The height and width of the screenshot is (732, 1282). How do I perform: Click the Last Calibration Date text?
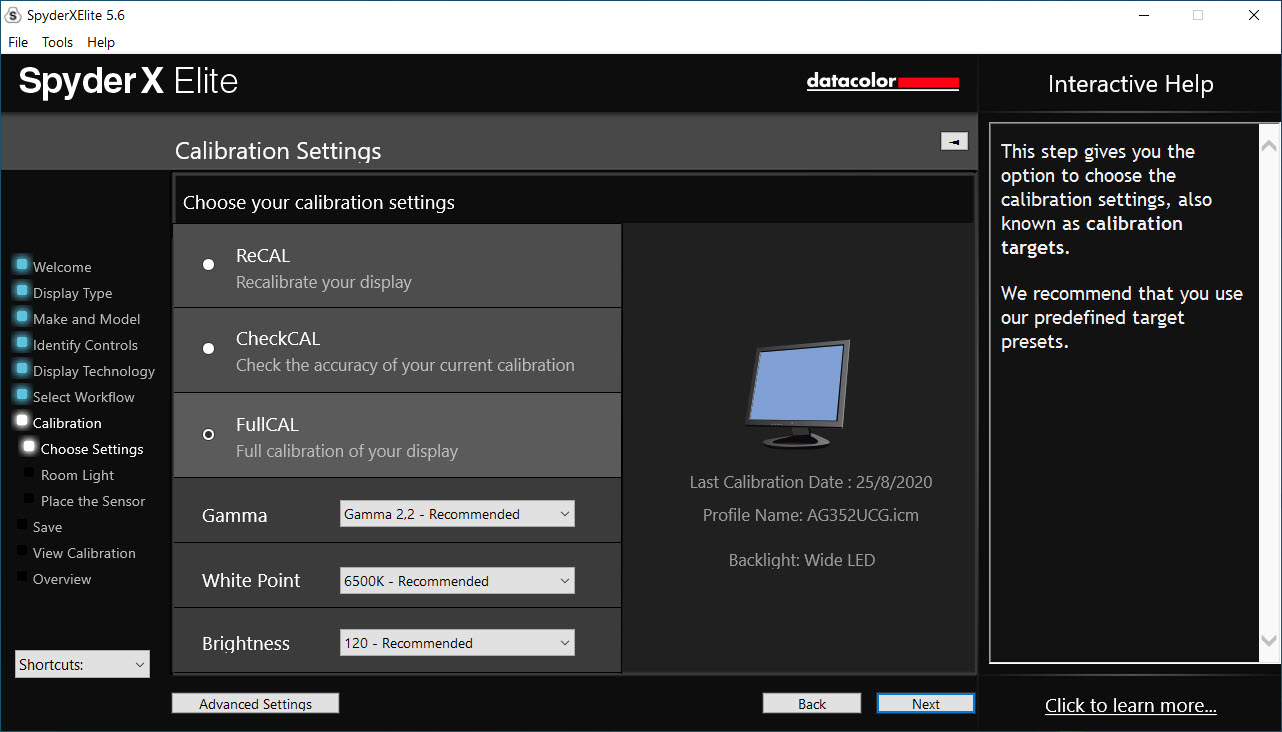pyautogui.click(x=811, y=482)
